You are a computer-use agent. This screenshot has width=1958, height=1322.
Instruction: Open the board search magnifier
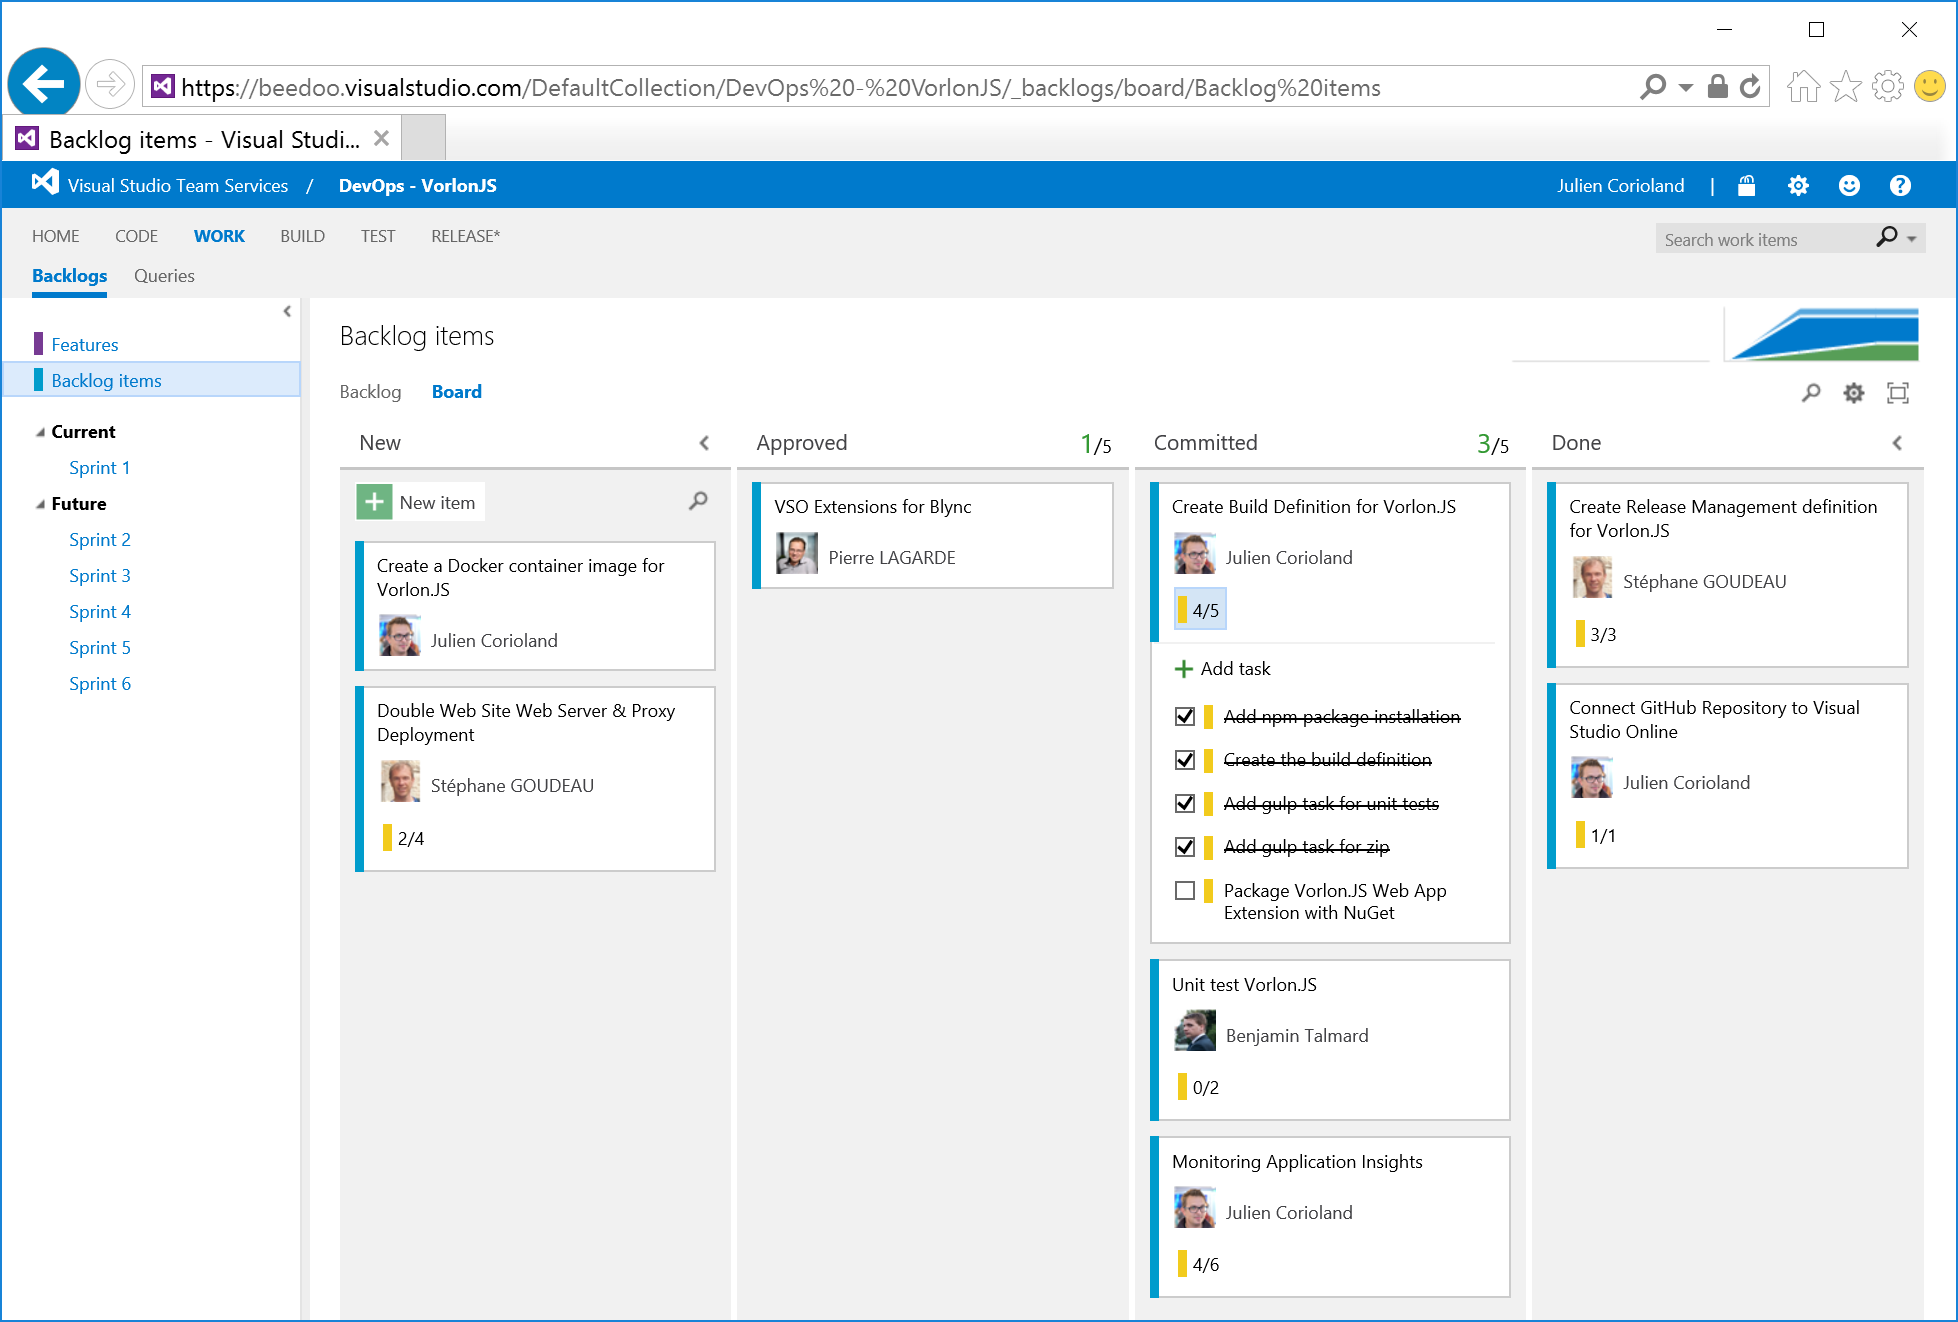tap(1811, 393)
